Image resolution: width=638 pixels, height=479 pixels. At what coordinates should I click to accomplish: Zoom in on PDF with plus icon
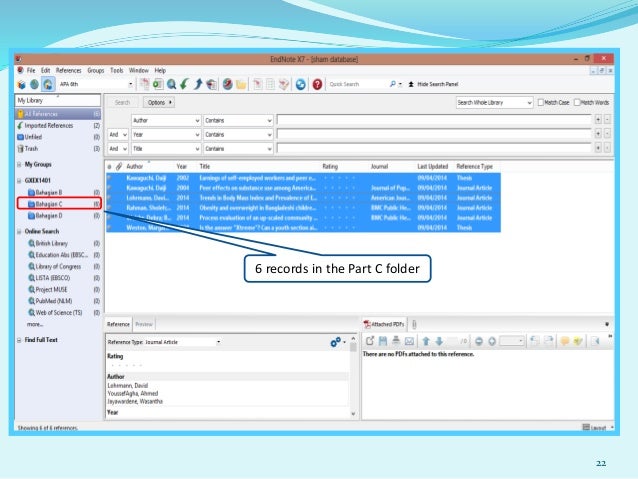[x=492, y=341]
